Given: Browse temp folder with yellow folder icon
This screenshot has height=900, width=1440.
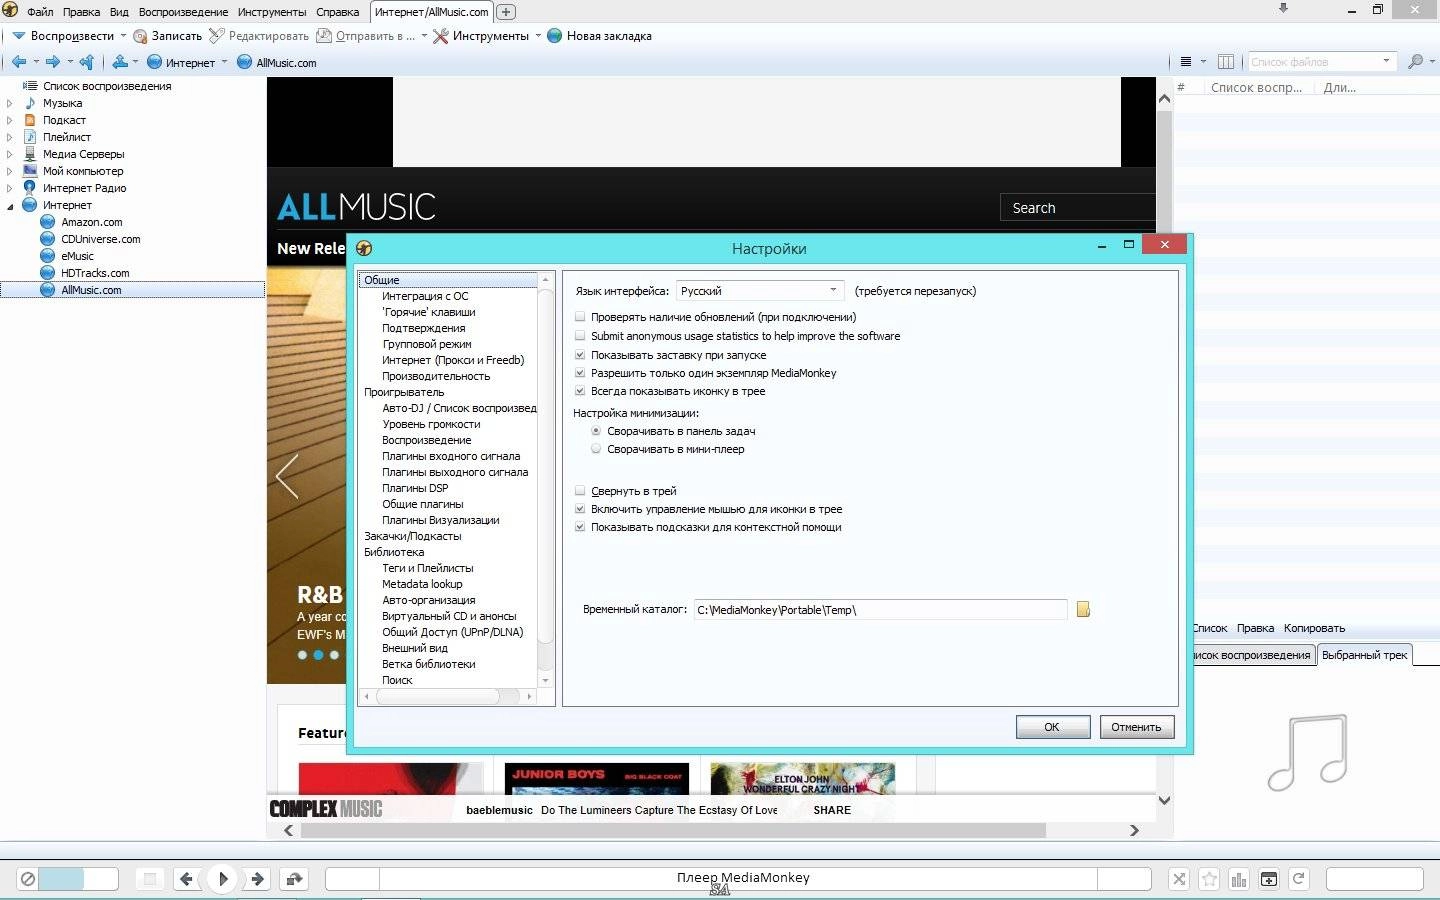Looking at the screenshot, I should tap(1083, 609).
